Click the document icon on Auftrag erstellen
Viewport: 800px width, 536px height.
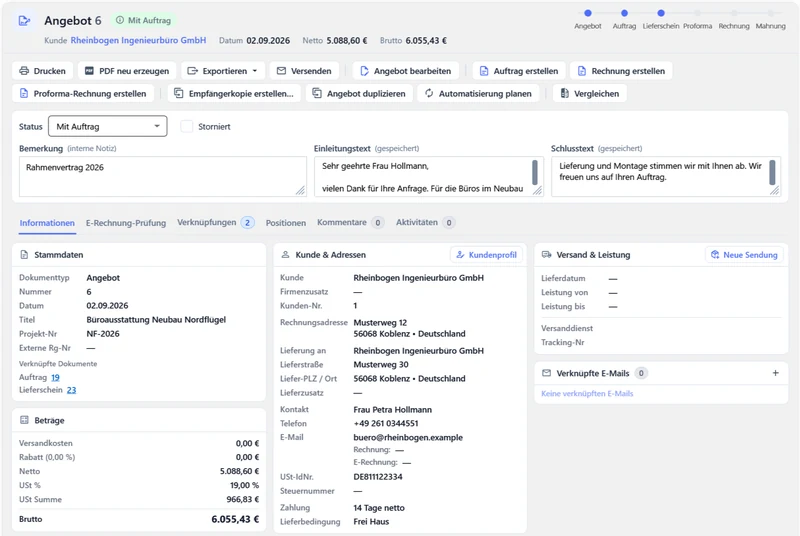pos(484,71)
